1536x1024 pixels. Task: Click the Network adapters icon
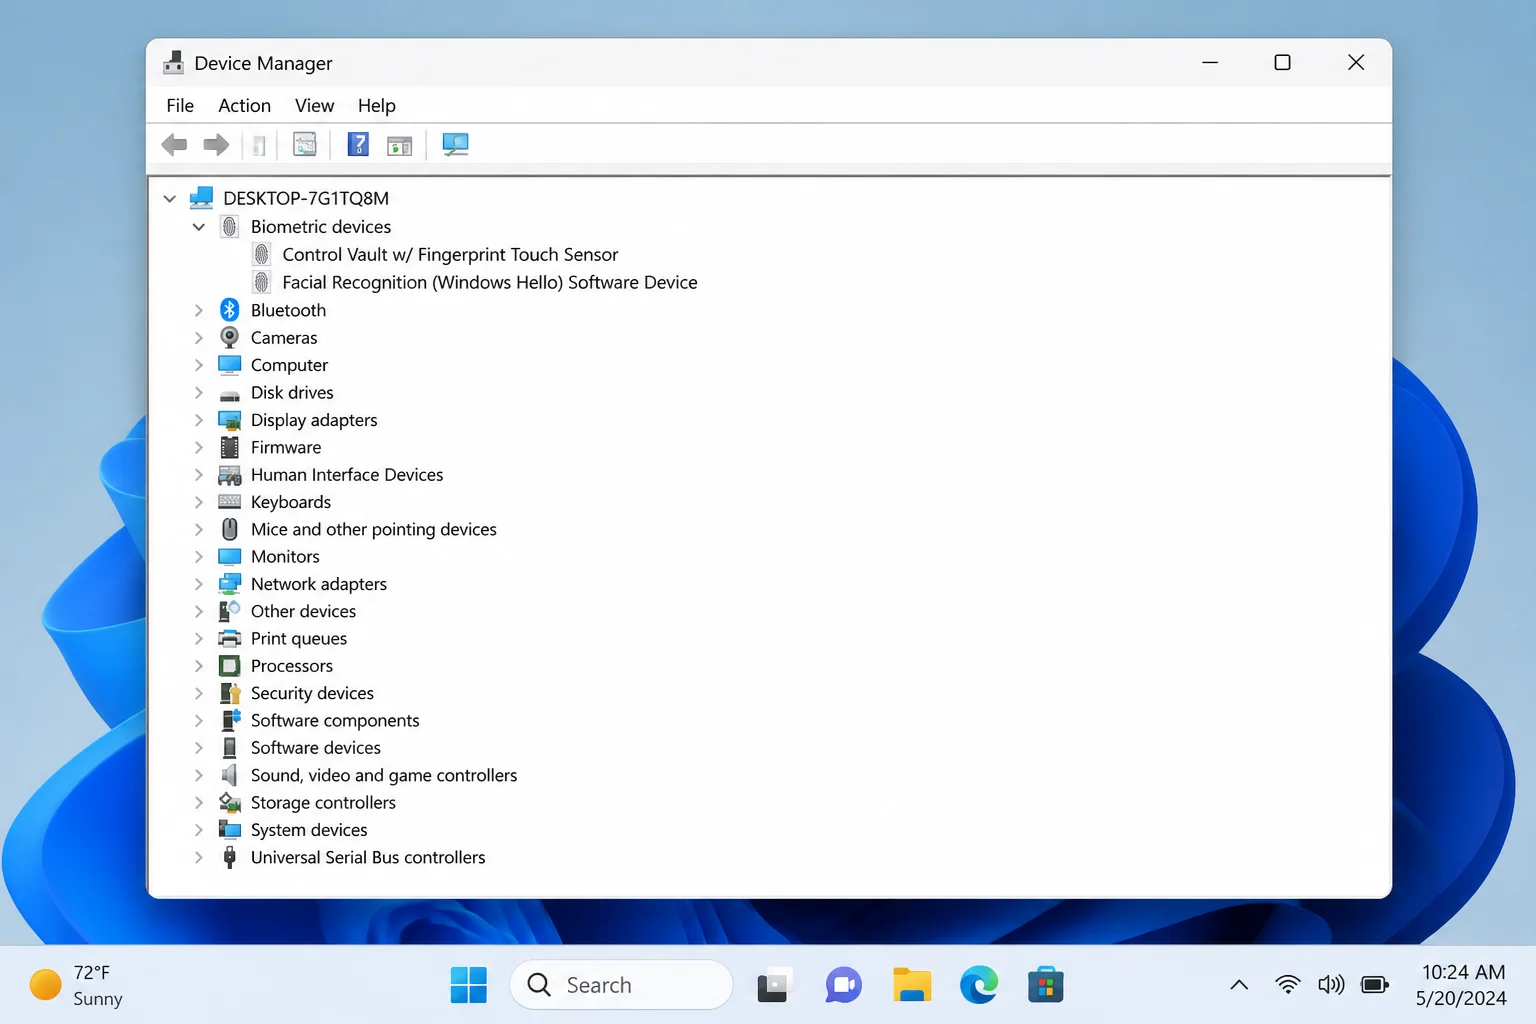point(230,584)
